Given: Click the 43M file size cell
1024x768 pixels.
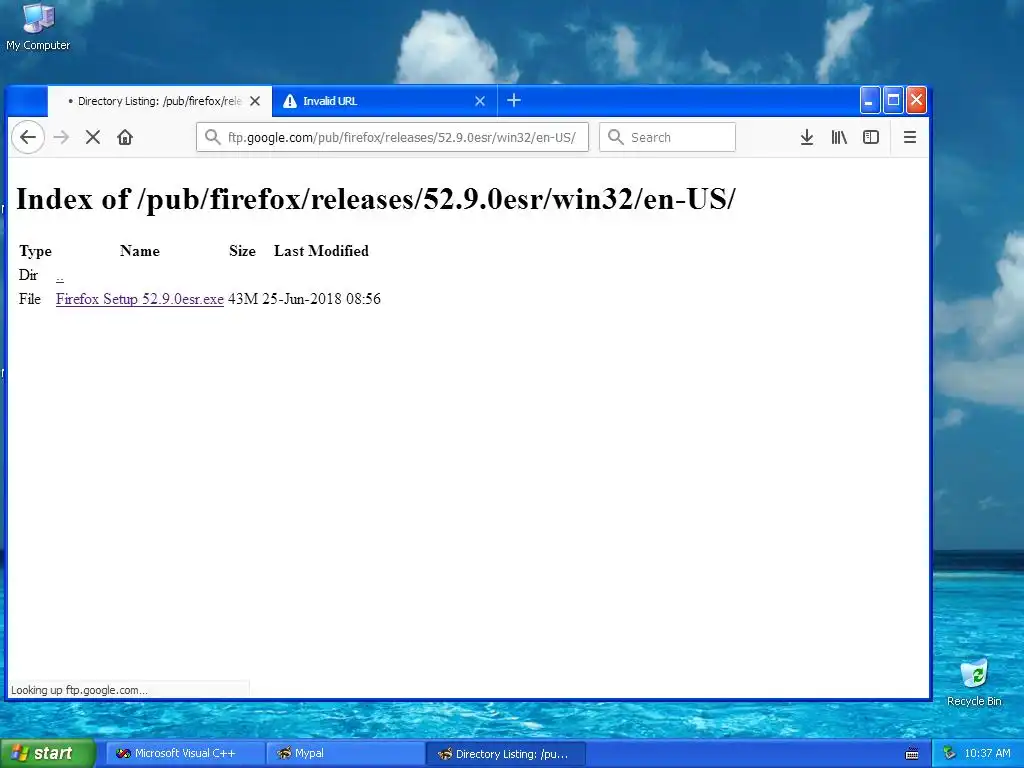Looking at the screenshot, I should (x=243, y=299).
